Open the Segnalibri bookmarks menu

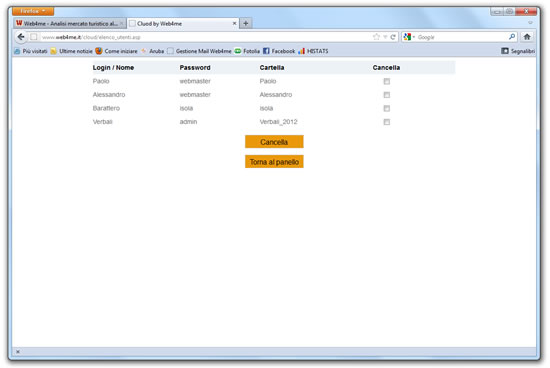coord(518,51)
